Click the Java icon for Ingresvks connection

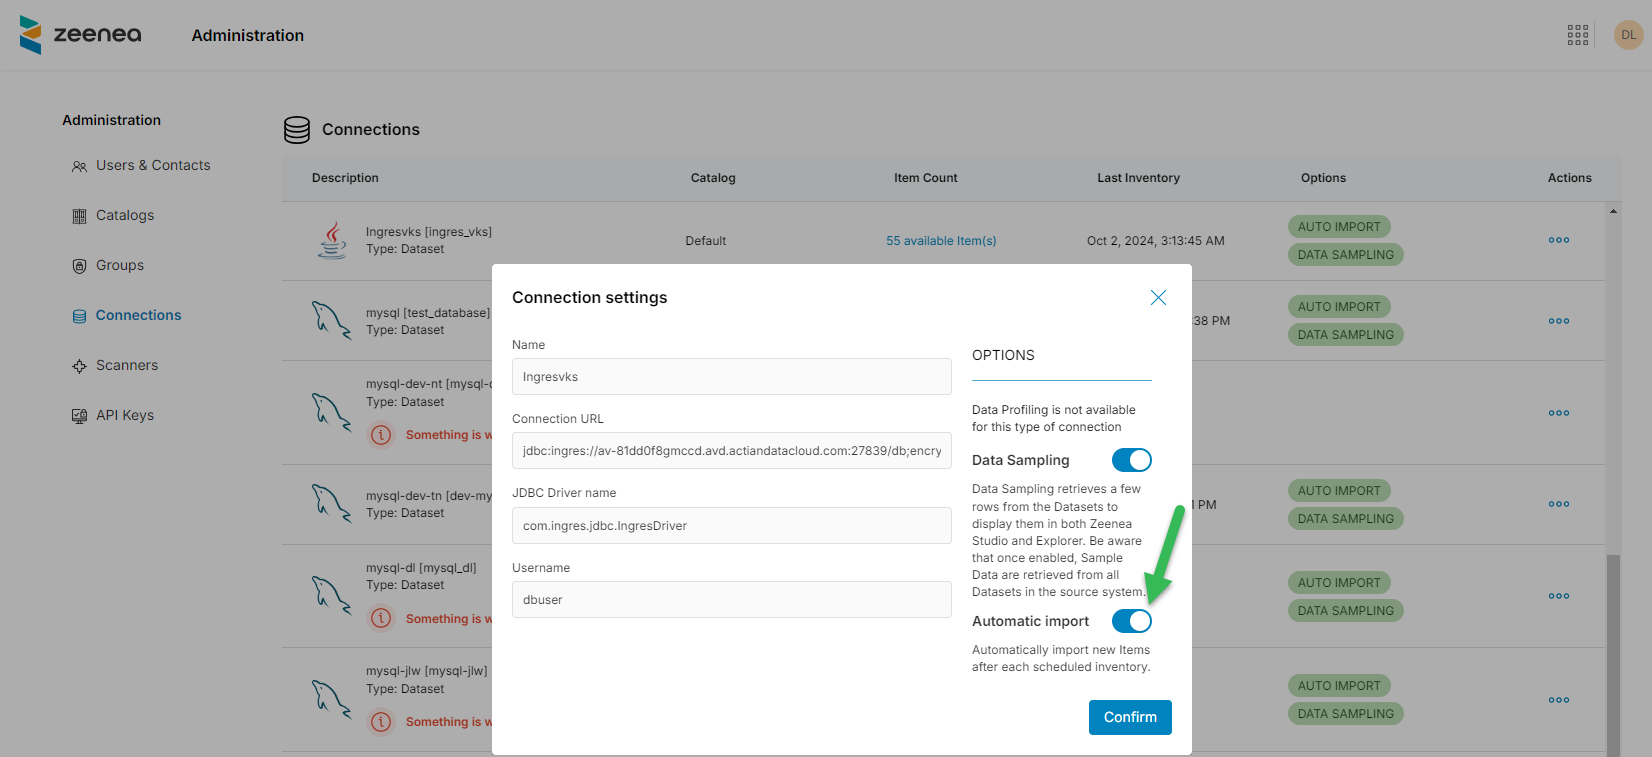coord(332,241)
